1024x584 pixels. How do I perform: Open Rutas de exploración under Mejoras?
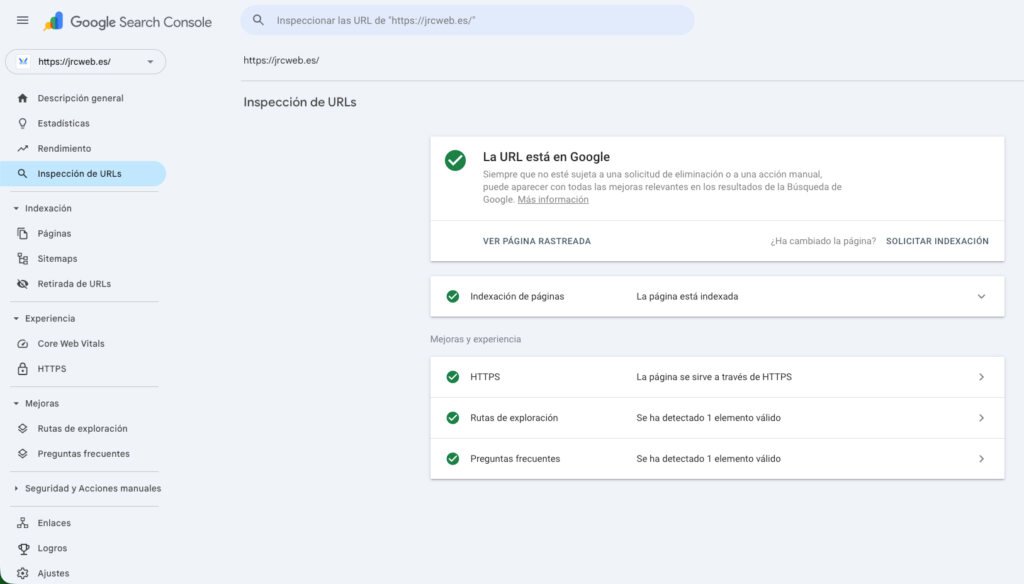(82, 428)
